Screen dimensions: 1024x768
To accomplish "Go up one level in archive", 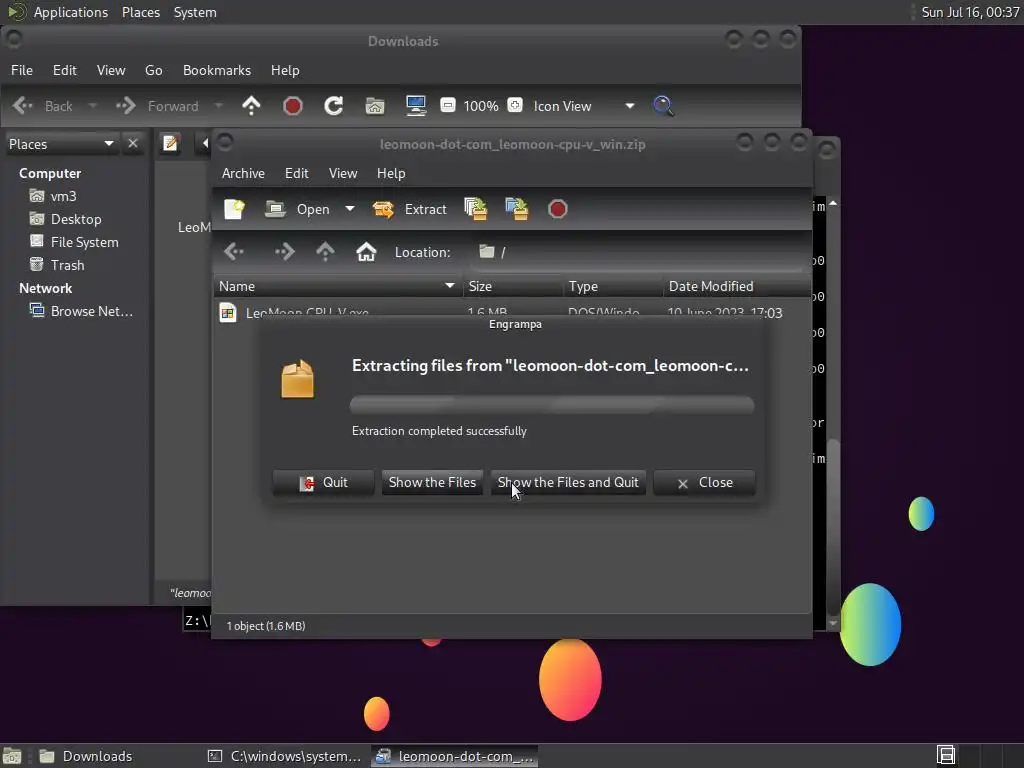I will click(325, 252).
